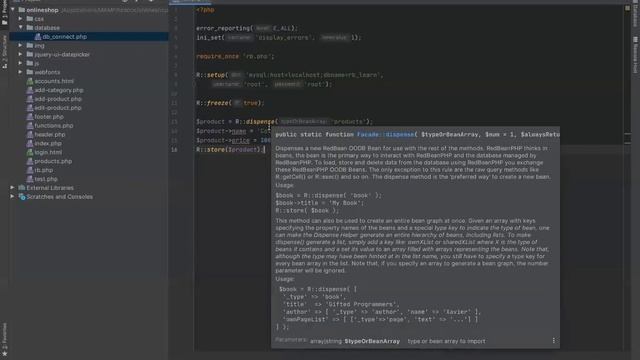Click the ini_set code line
The width and height of the screenshot is (640, 360).
pyautogui.click(x=279, y=38)
